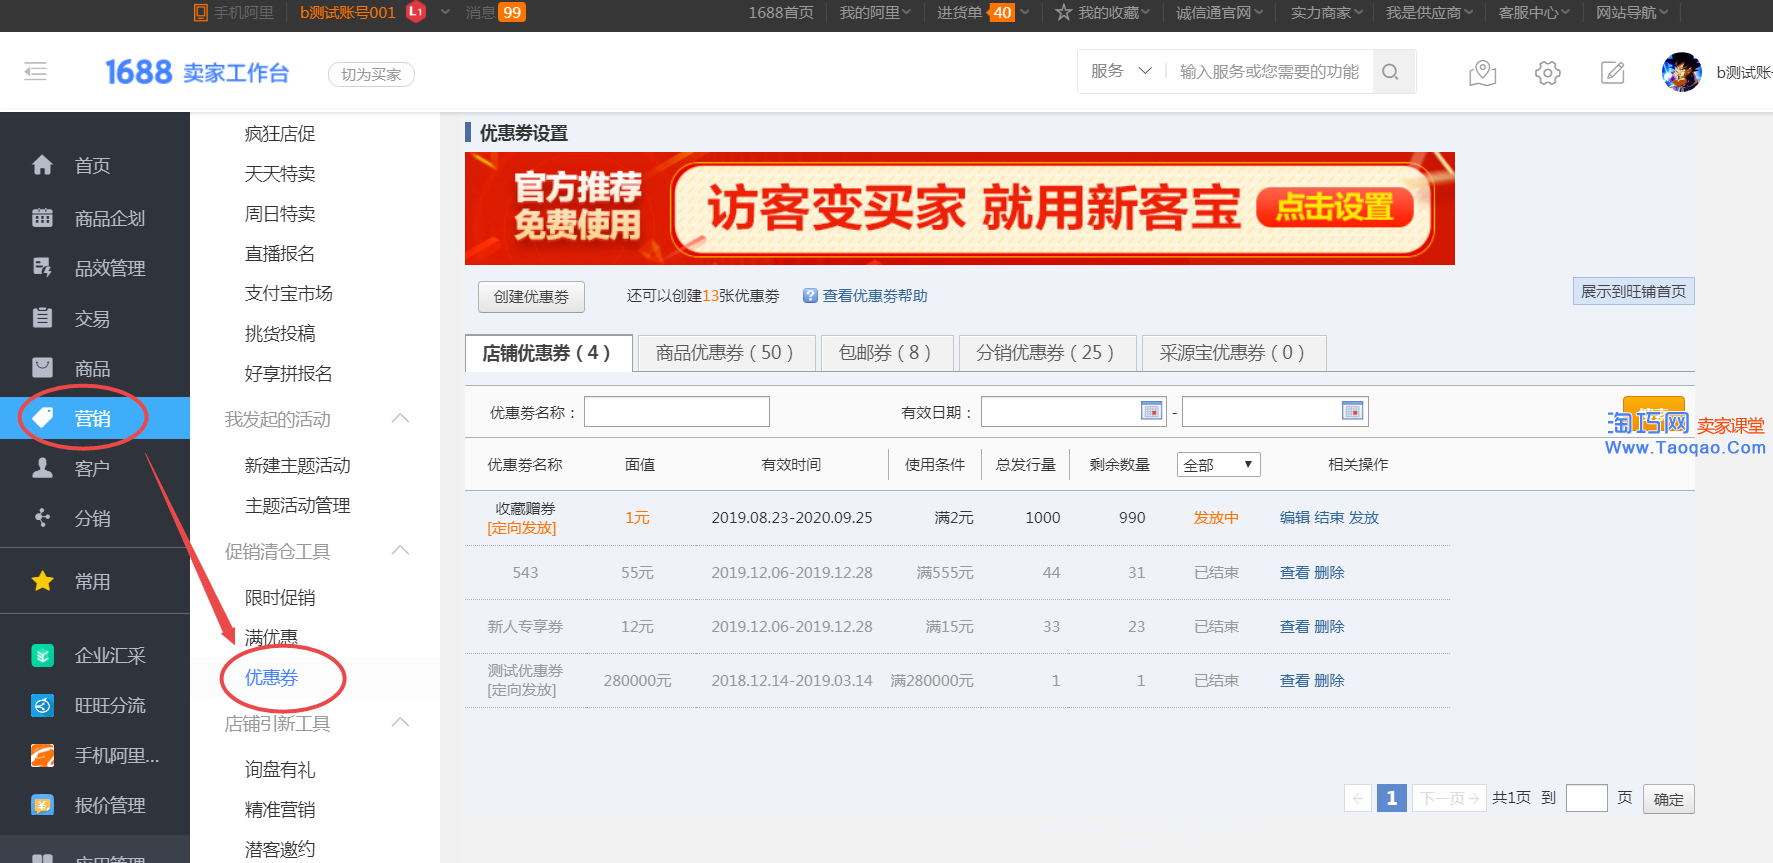Click the service search input box
This screenshot has height=863, width=1773.
click(x=1269, y=72)
